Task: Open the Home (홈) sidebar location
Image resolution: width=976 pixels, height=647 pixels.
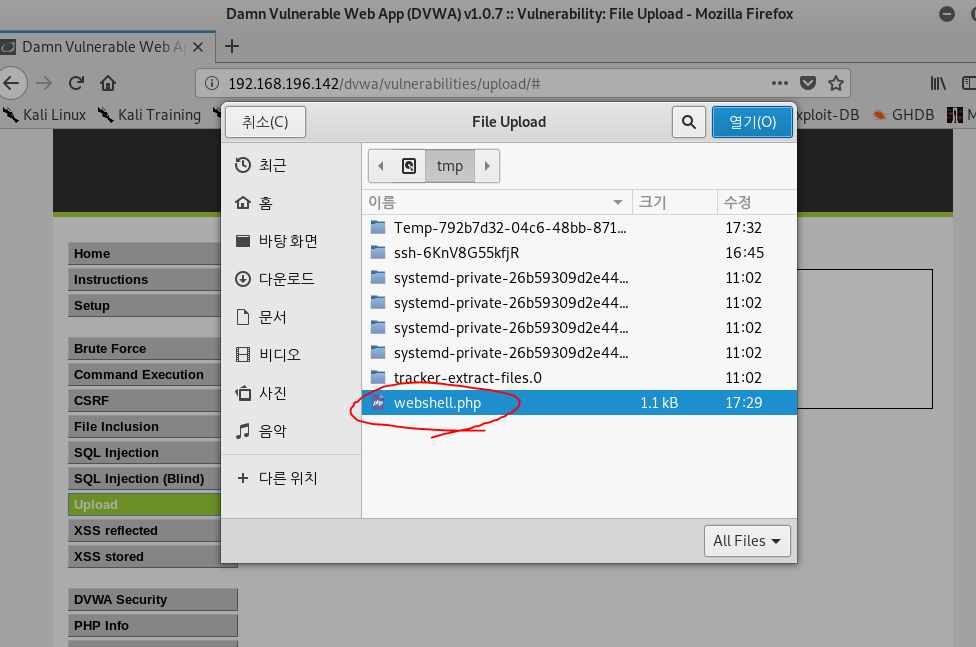Action: click(x=291, y=203)
